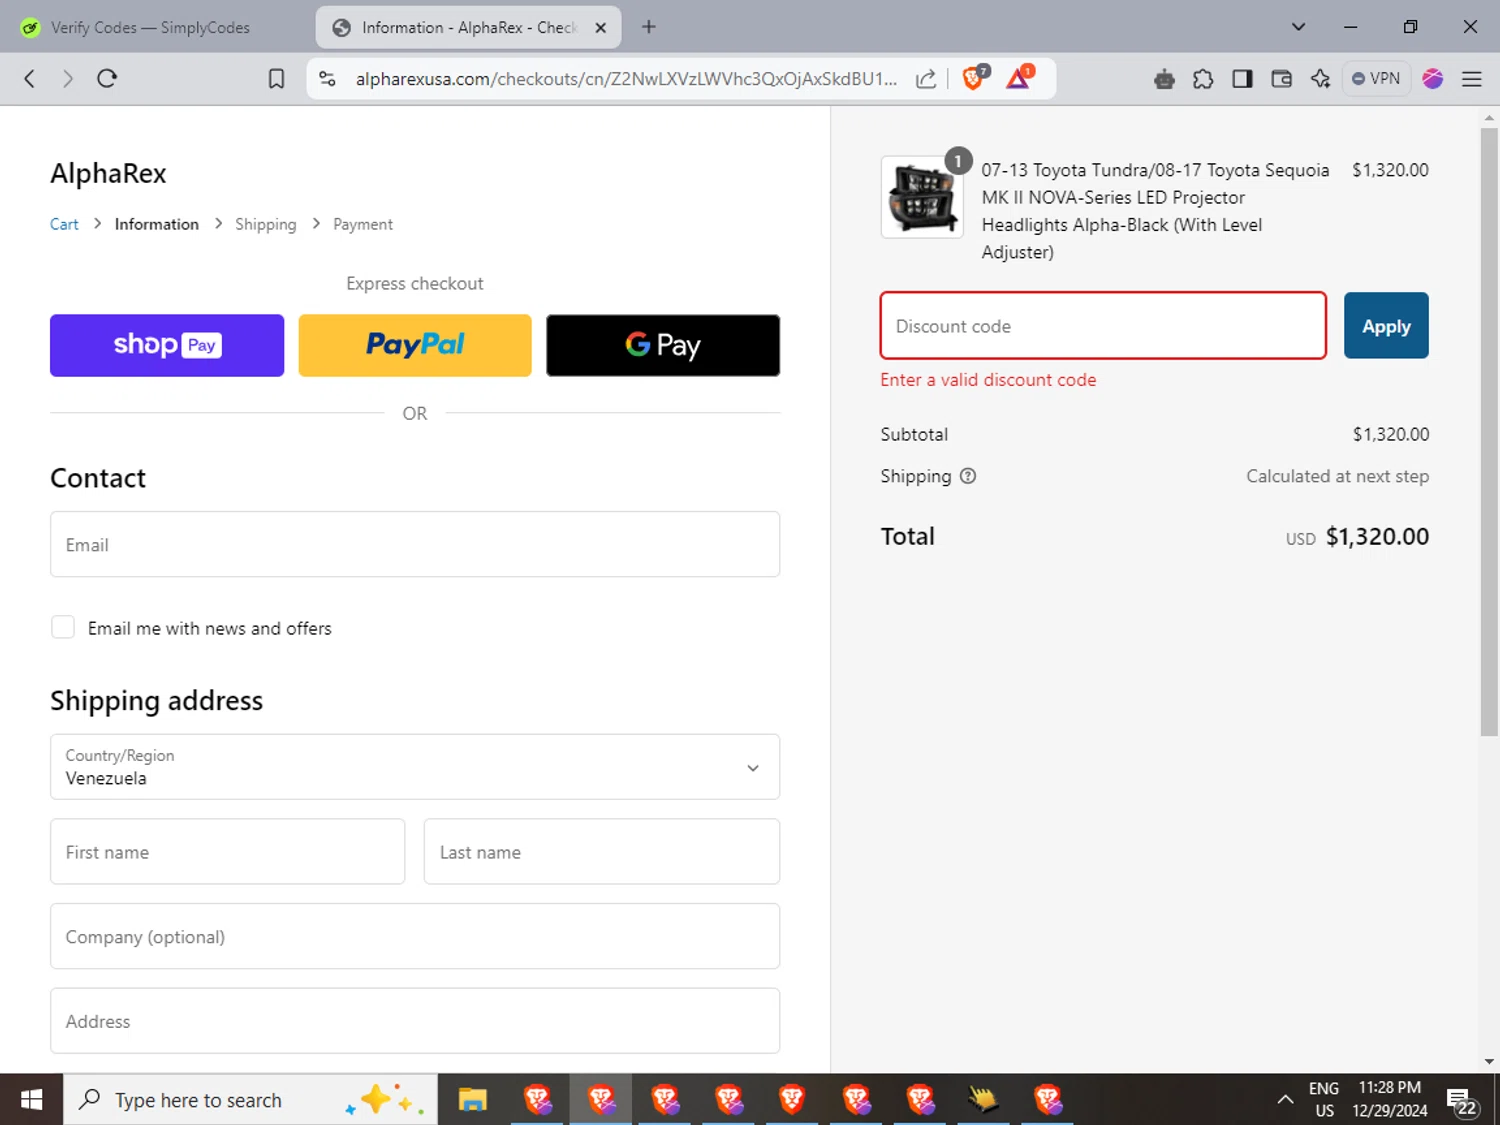The height and width of the screenshot is (1125, 1500).
Task: Expand the tab search chevron
Action: (x=1298, y=27)
